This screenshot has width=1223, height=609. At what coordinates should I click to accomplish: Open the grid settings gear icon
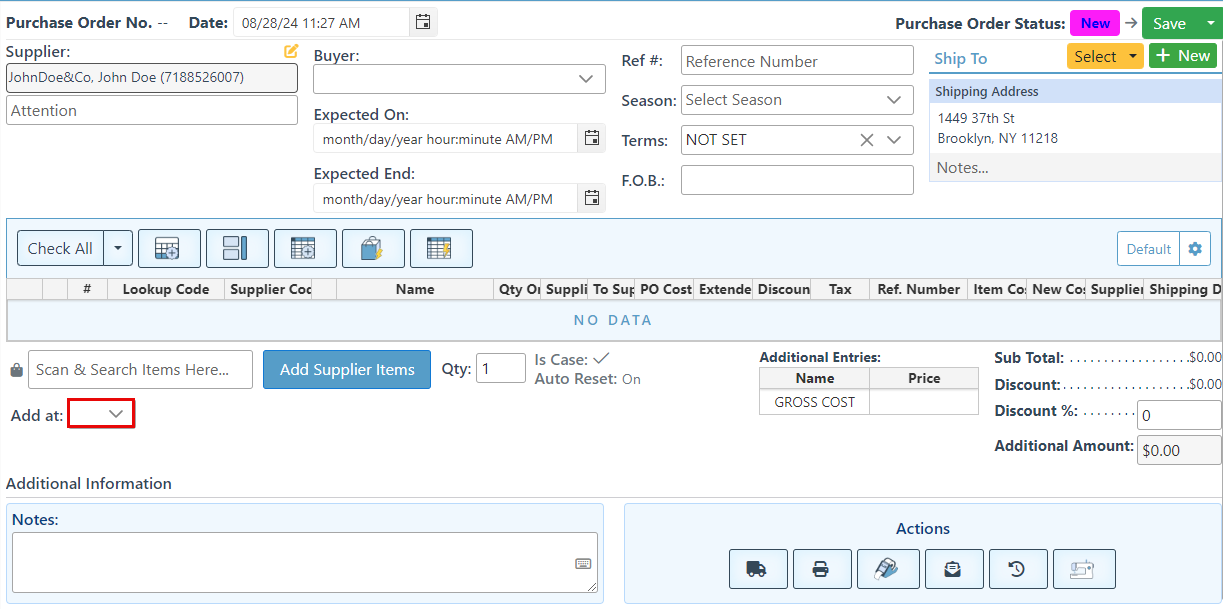coord(1195,249)
